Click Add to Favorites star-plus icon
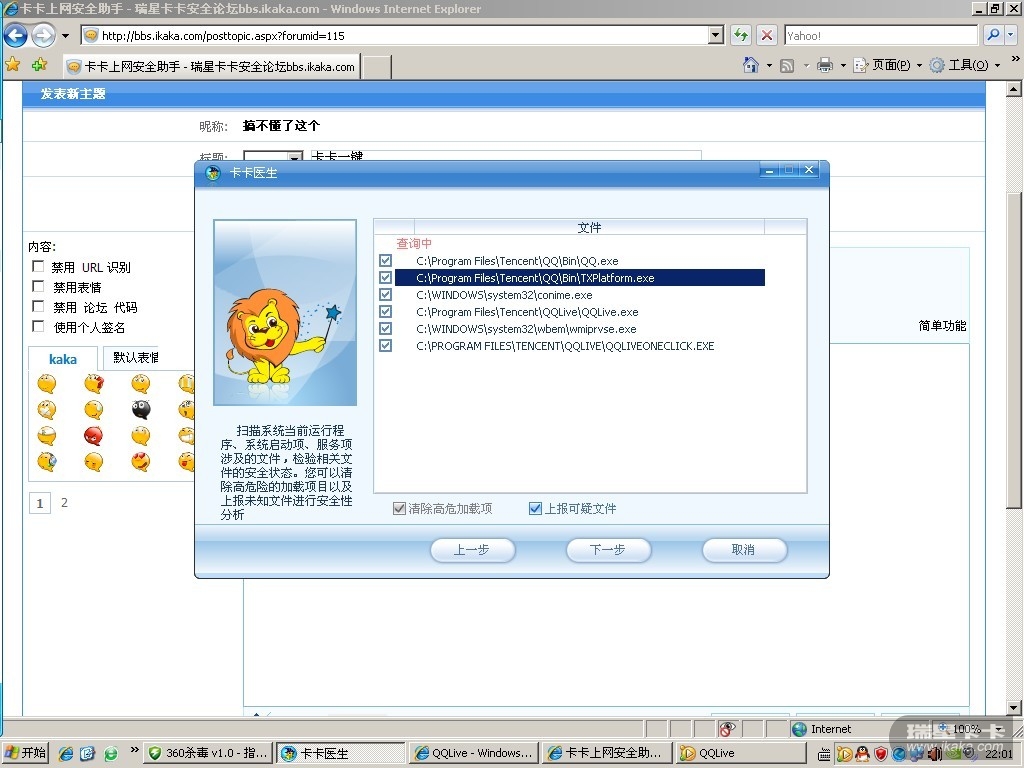Image resolution: width=1024 pixels, height=768 pixels. pos(40,65)
